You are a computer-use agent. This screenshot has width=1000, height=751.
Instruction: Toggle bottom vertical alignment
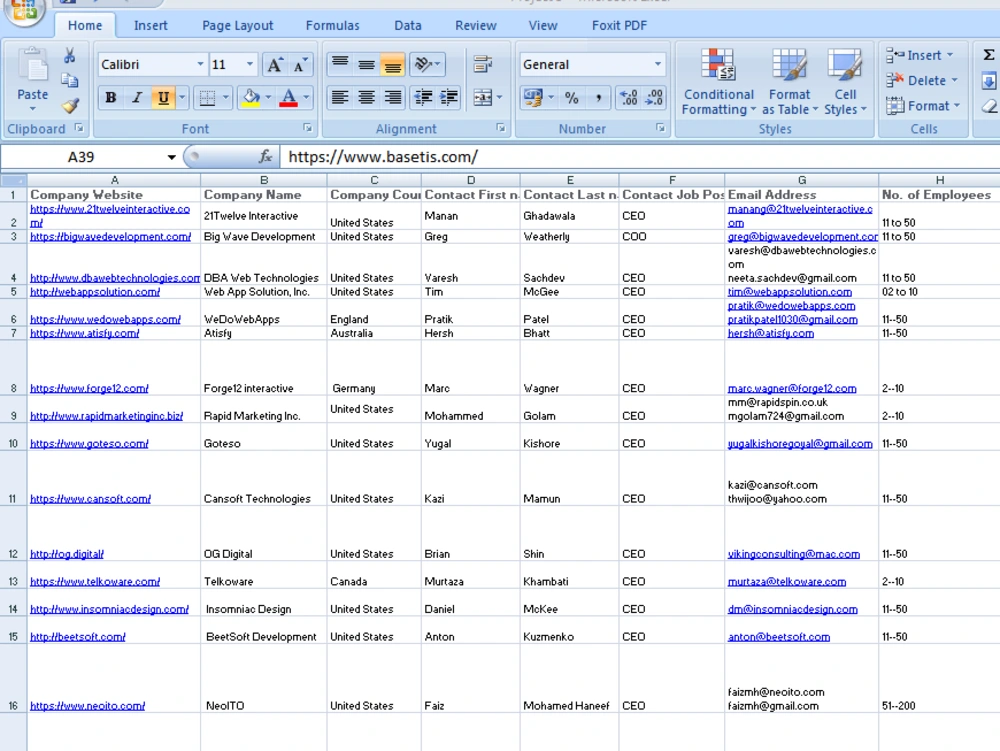click(x=393, y=64)
